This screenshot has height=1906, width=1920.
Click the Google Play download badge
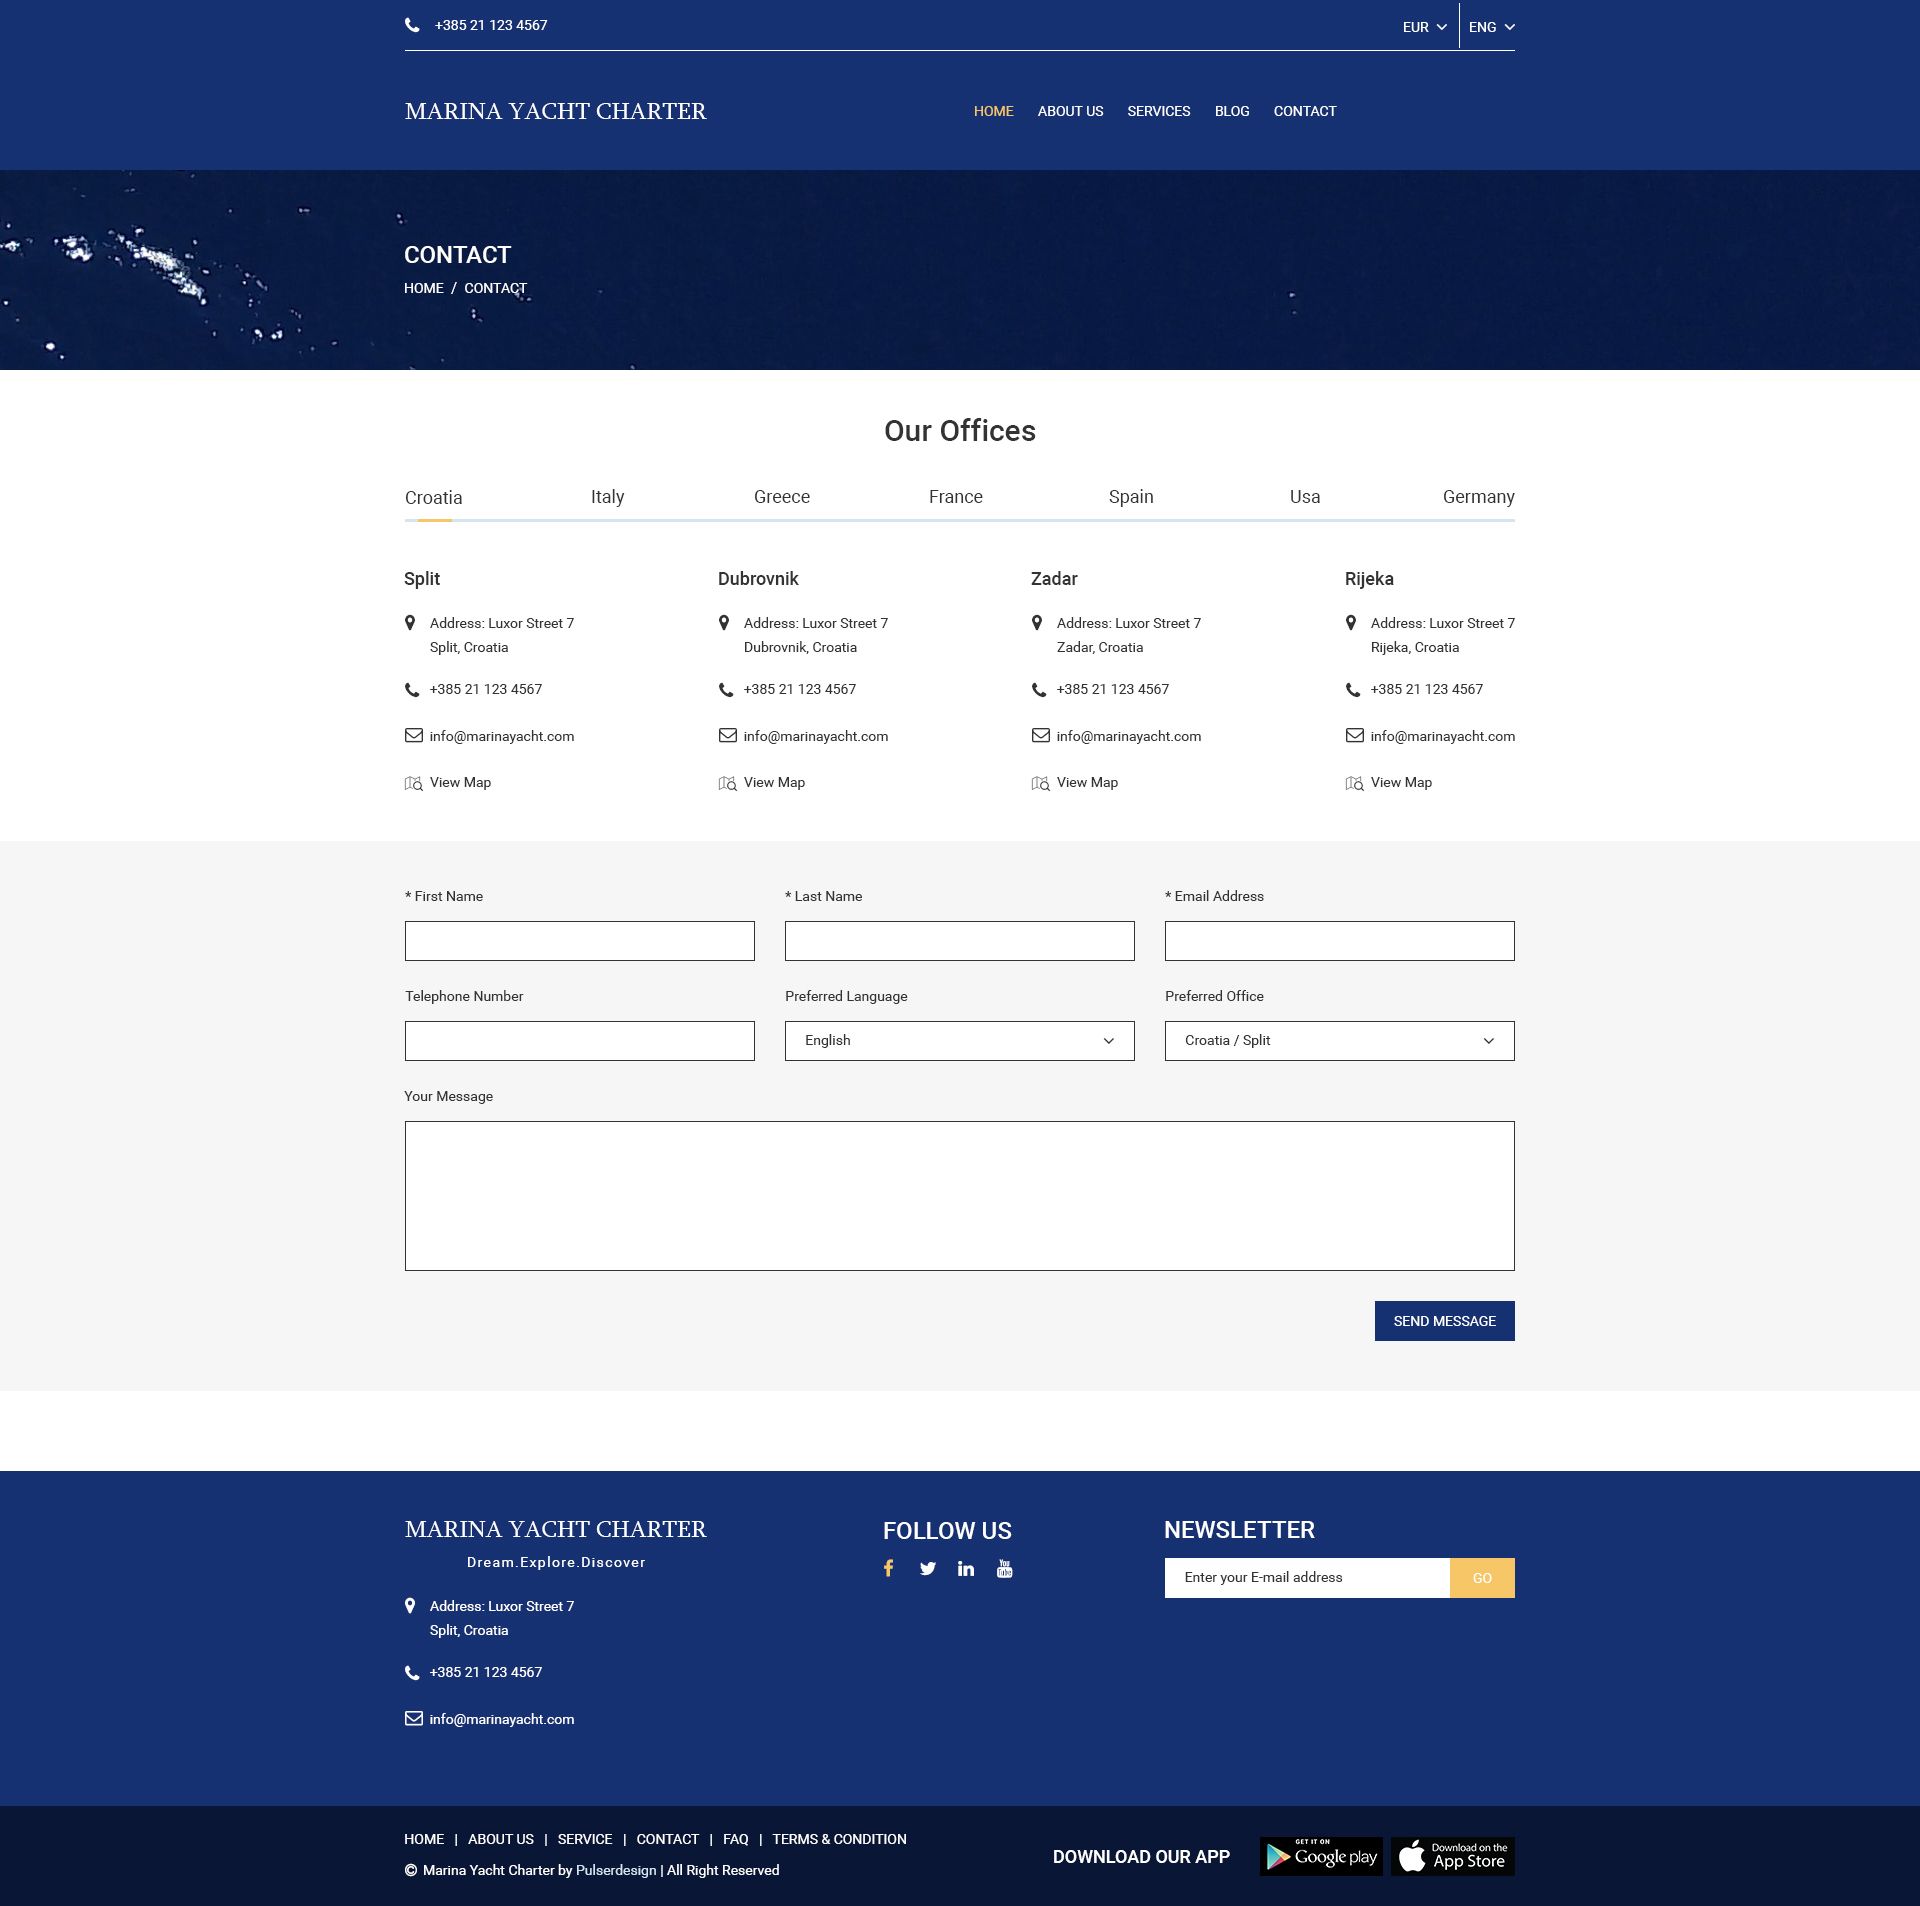(x=1320, y=1856)
